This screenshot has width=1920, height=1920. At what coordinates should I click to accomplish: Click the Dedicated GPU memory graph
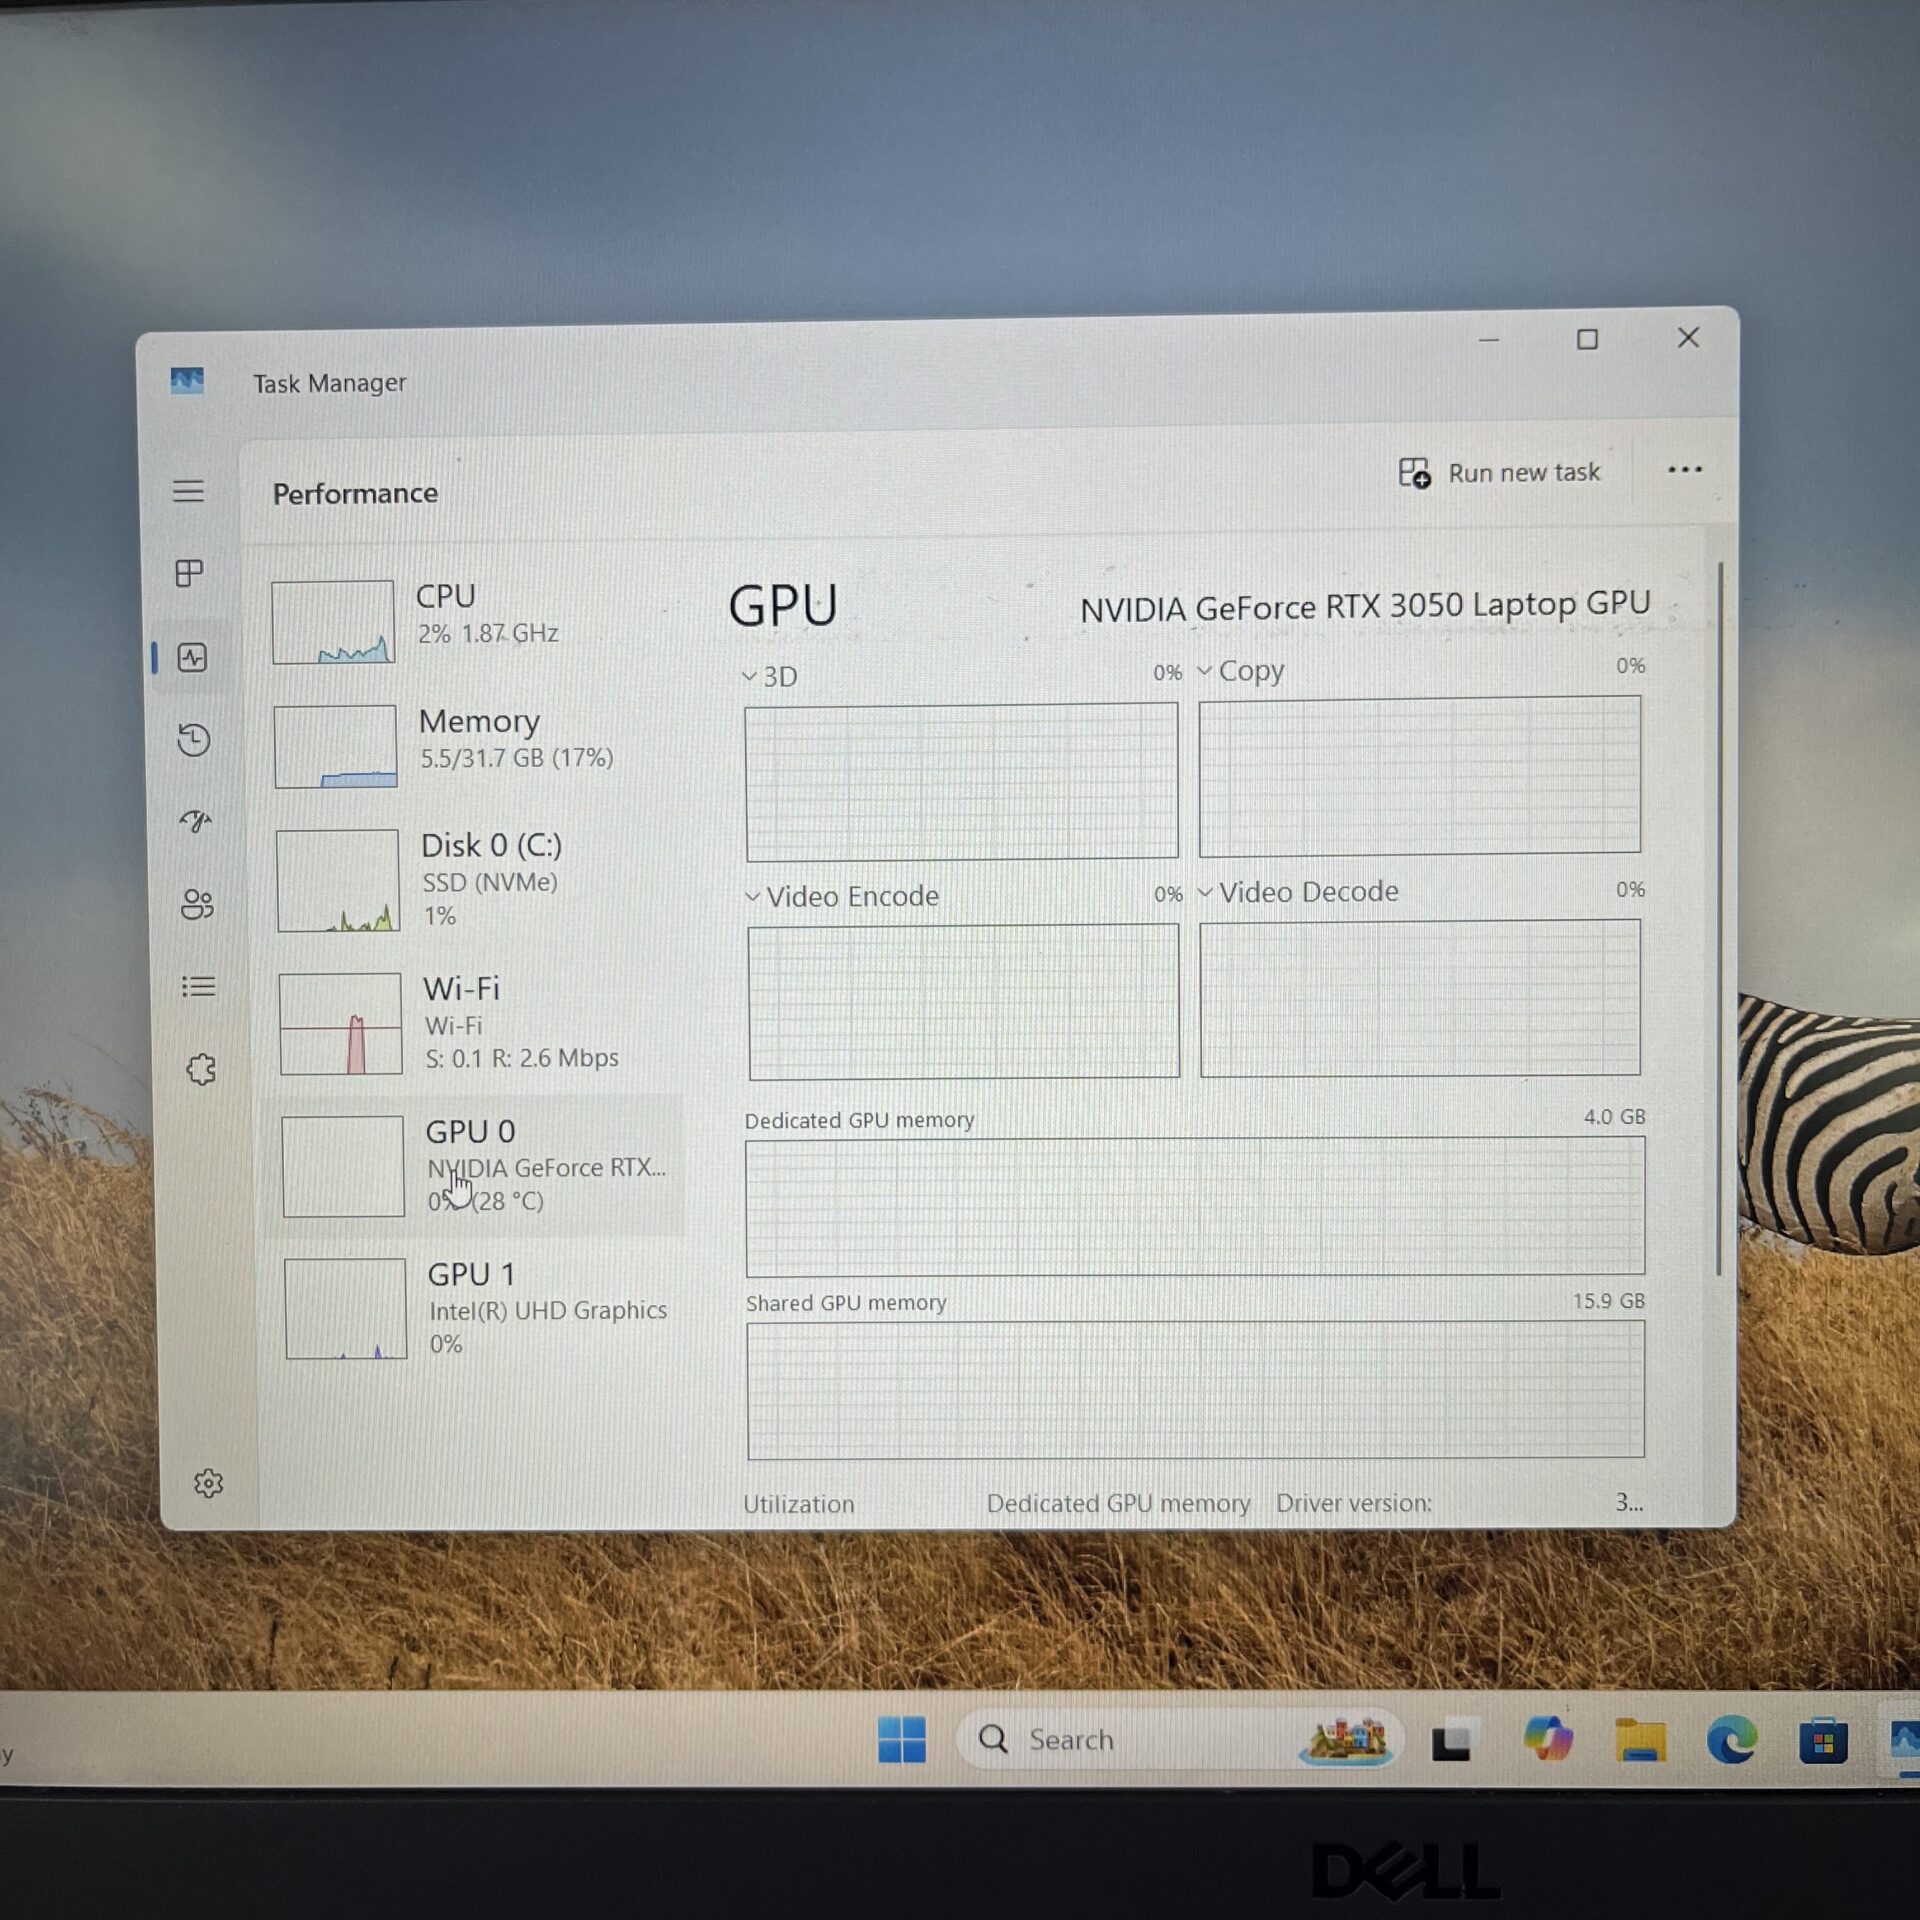[x=1195, y=1206]
